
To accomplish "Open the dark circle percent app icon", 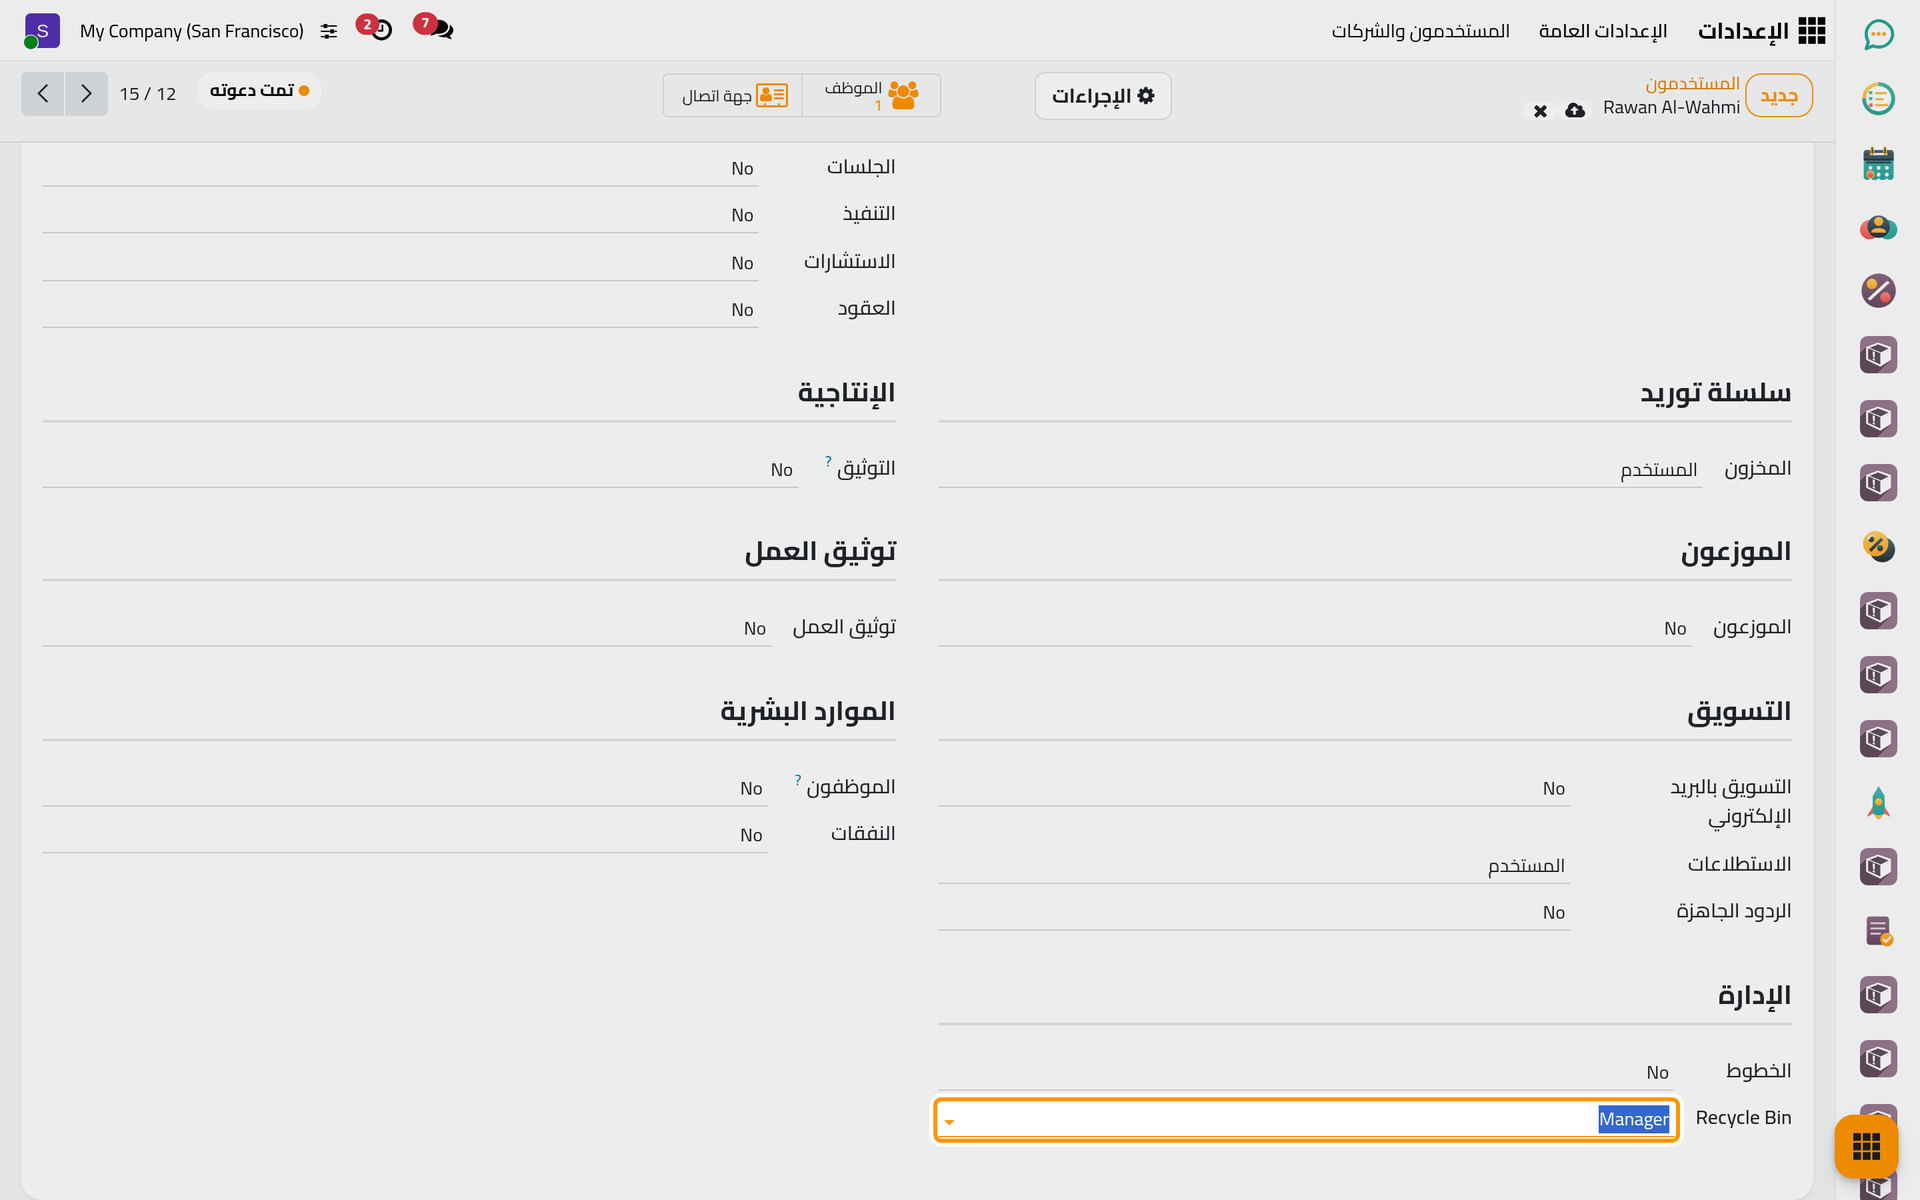I will click(1878, 291).
